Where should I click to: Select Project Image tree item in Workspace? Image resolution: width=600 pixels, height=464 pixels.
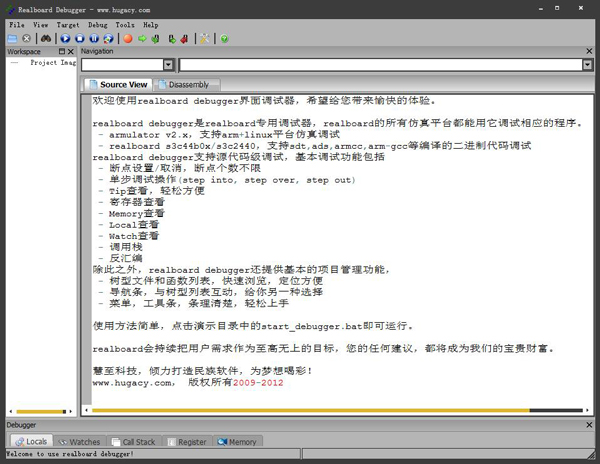pyautogui.click(x=53, y=62)
